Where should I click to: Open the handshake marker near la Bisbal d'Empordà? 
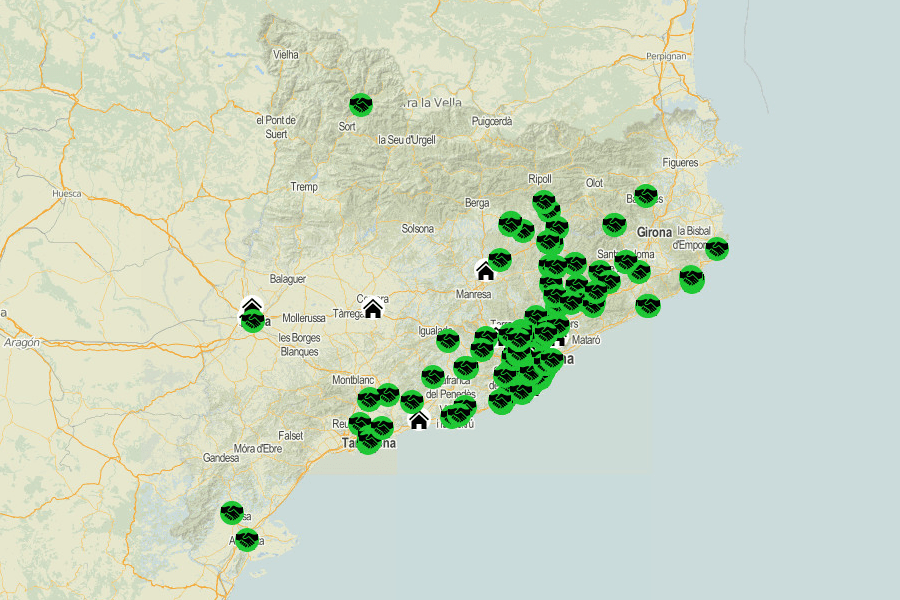click(716, 248)
